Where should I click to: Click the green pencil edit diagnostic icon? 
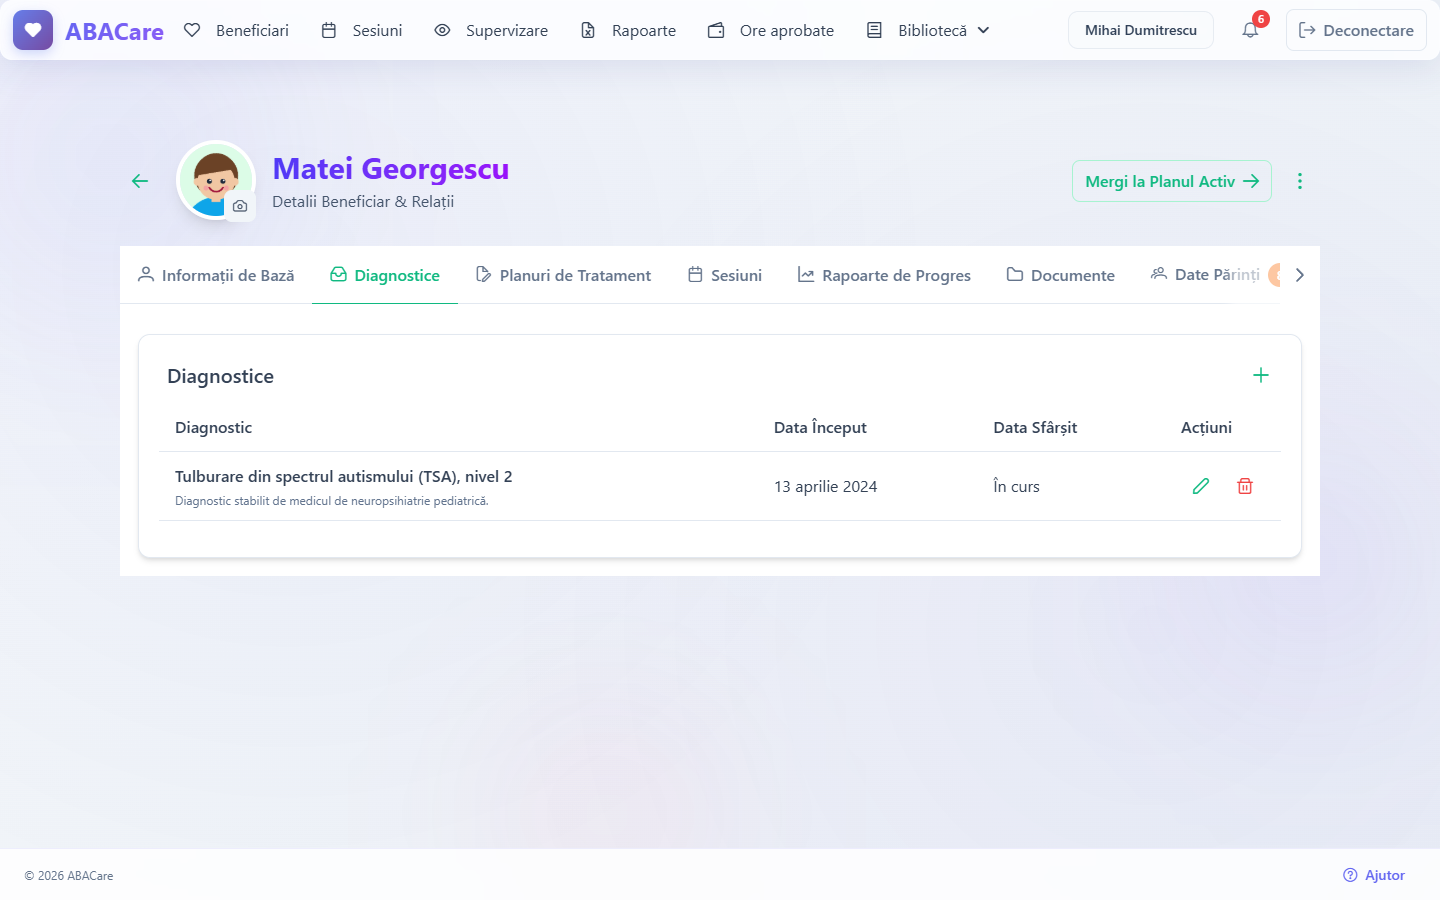(x=1201, y=486)
